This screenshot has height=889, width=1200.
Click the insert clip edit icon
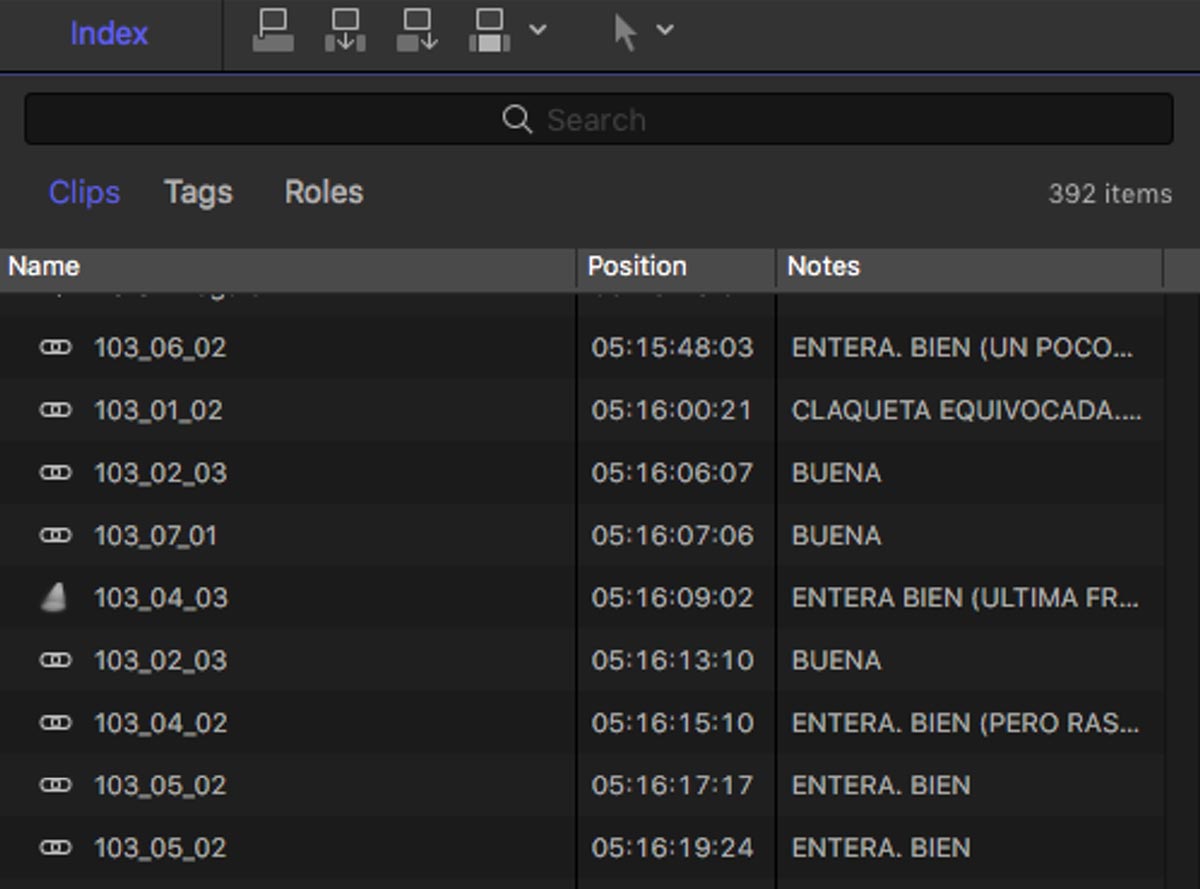tap(345, 31)
